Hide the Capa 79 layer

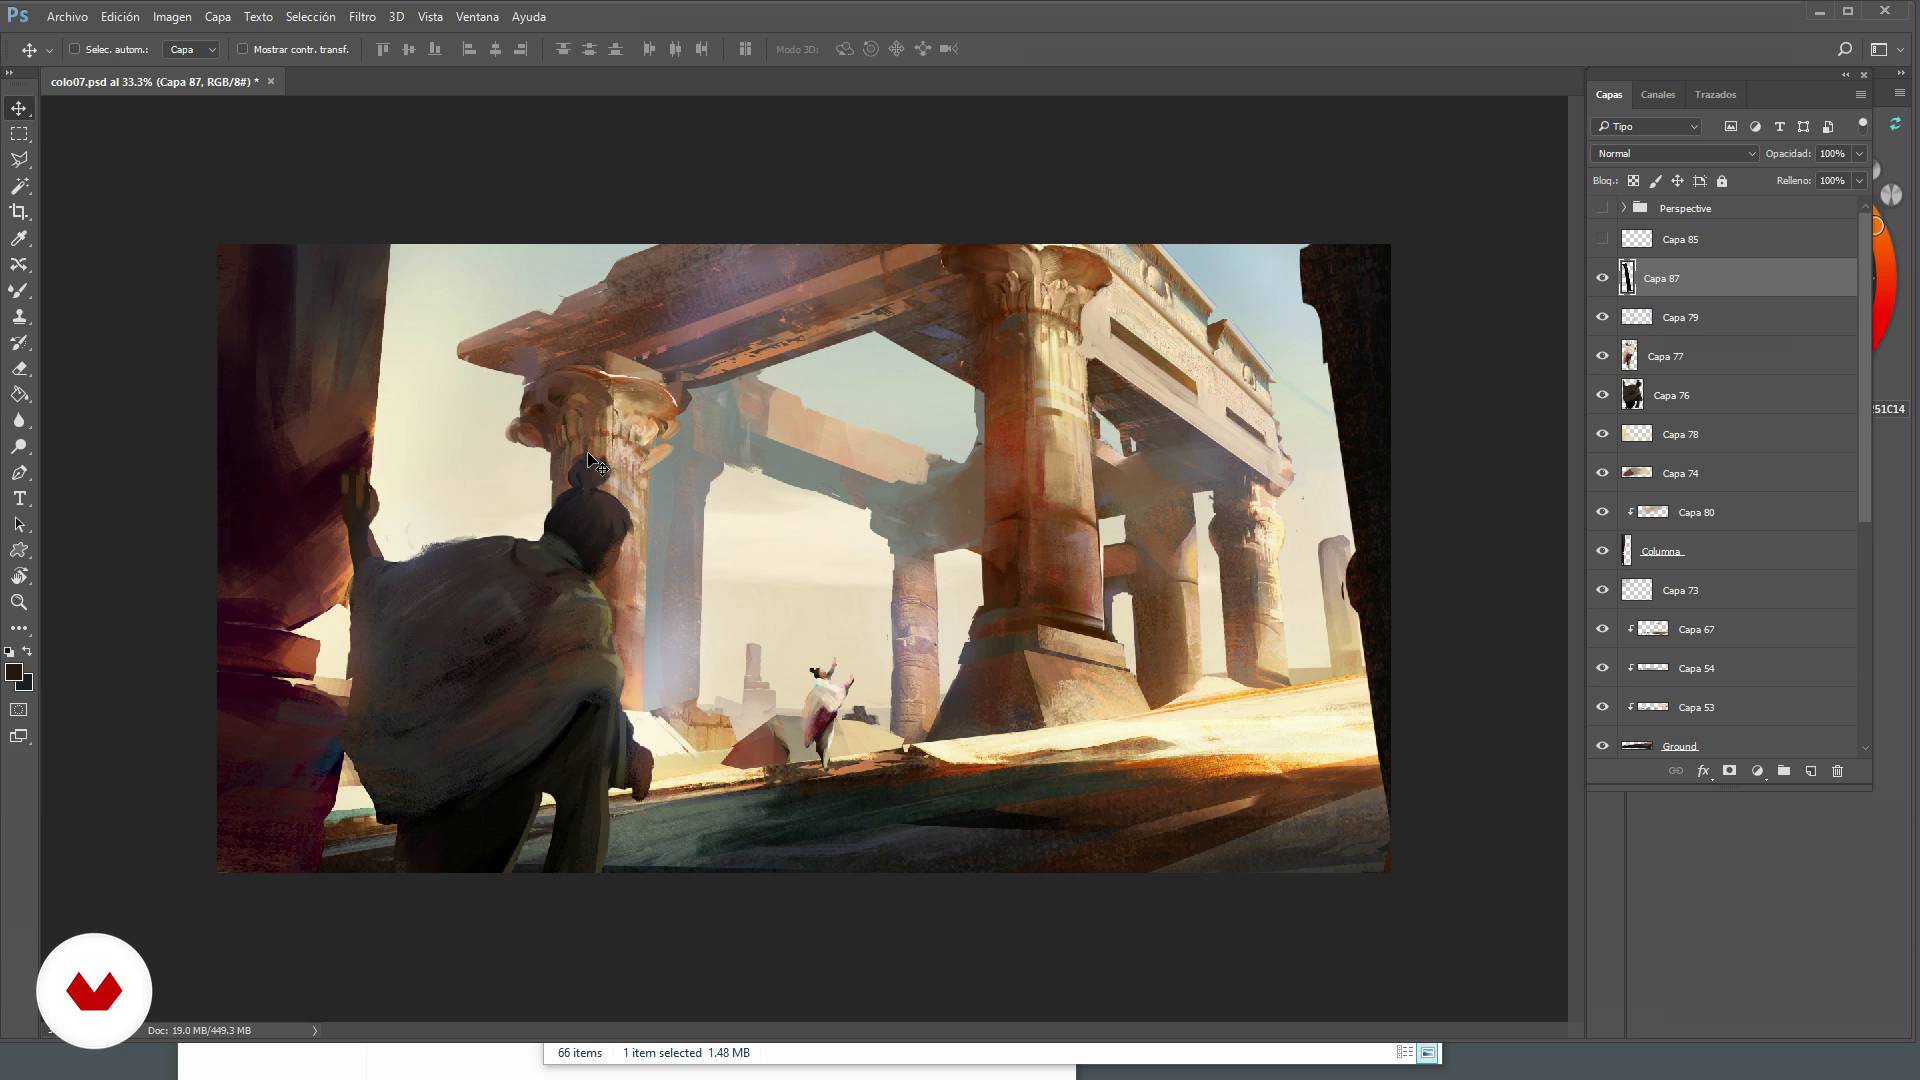coord(1602,317)
